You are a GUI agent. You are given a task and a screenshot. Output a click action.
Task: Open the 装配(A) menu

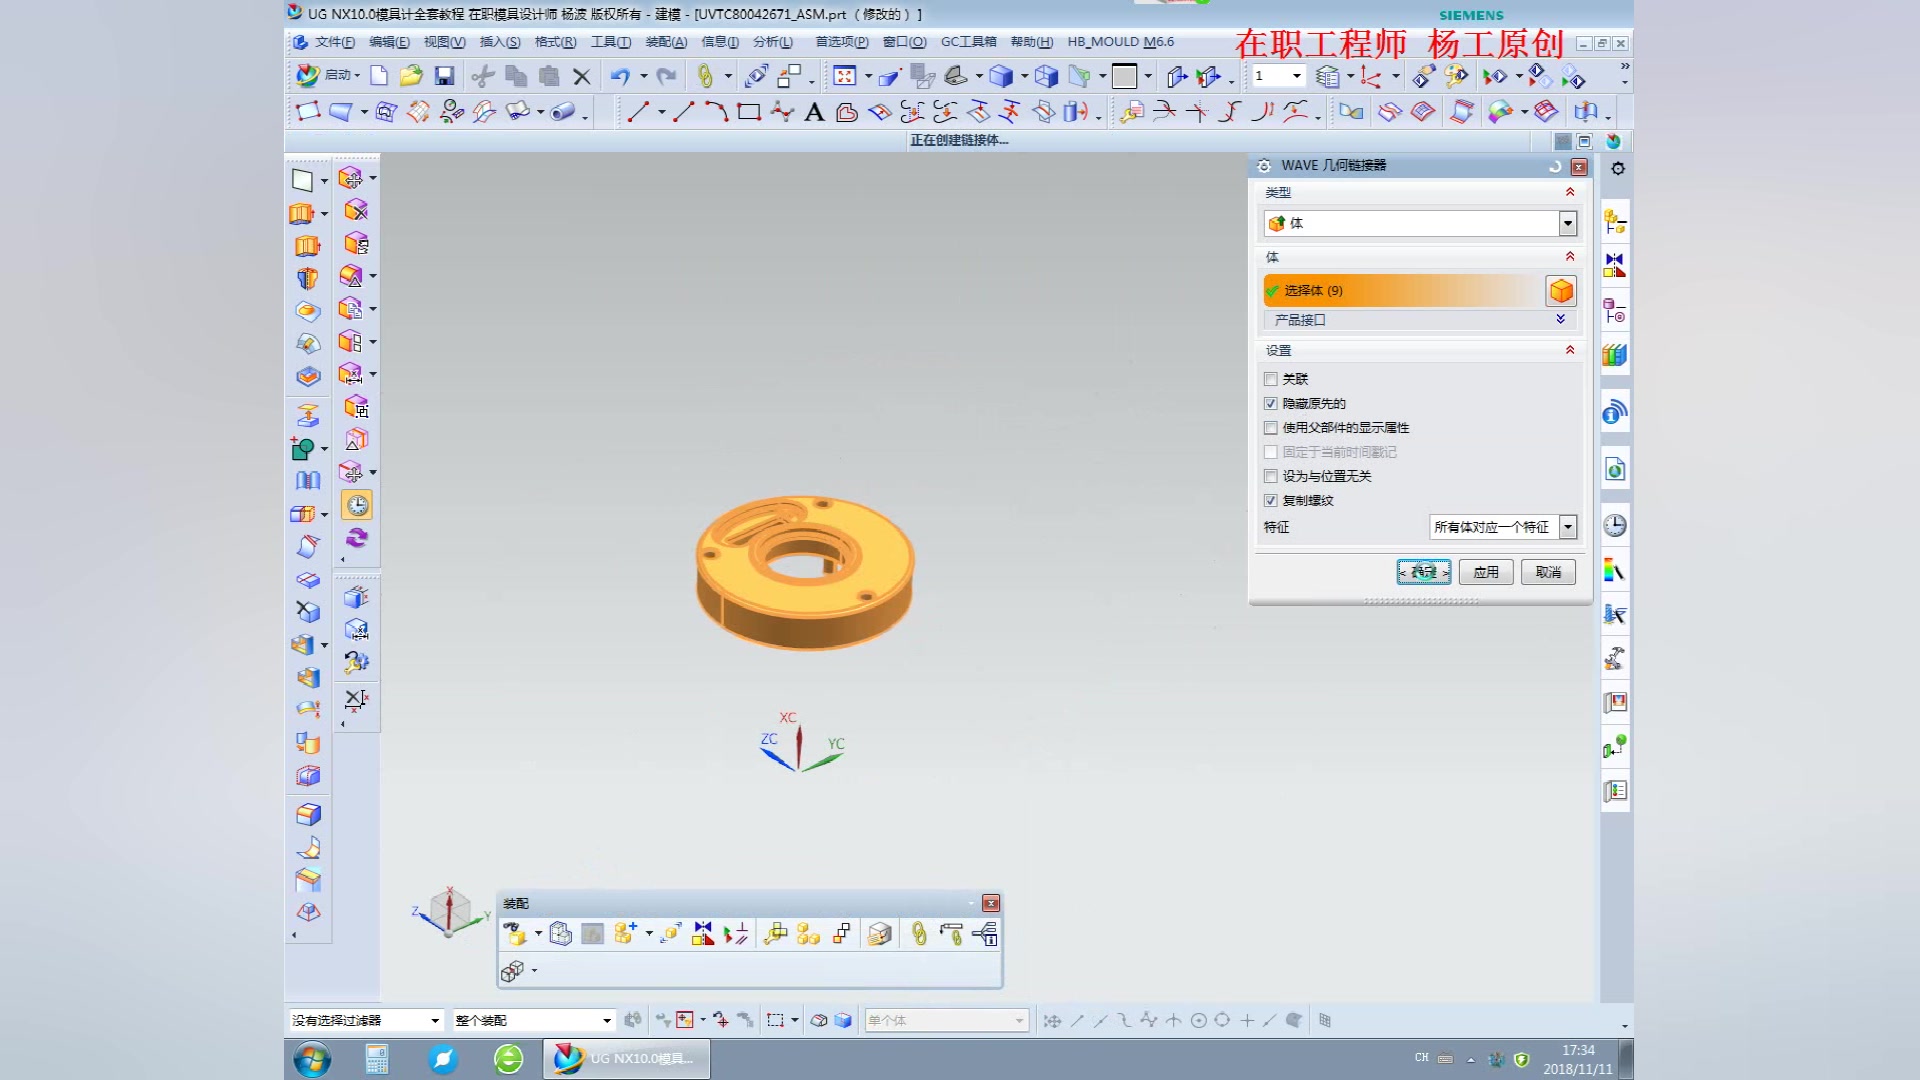(x=666, y=42)
